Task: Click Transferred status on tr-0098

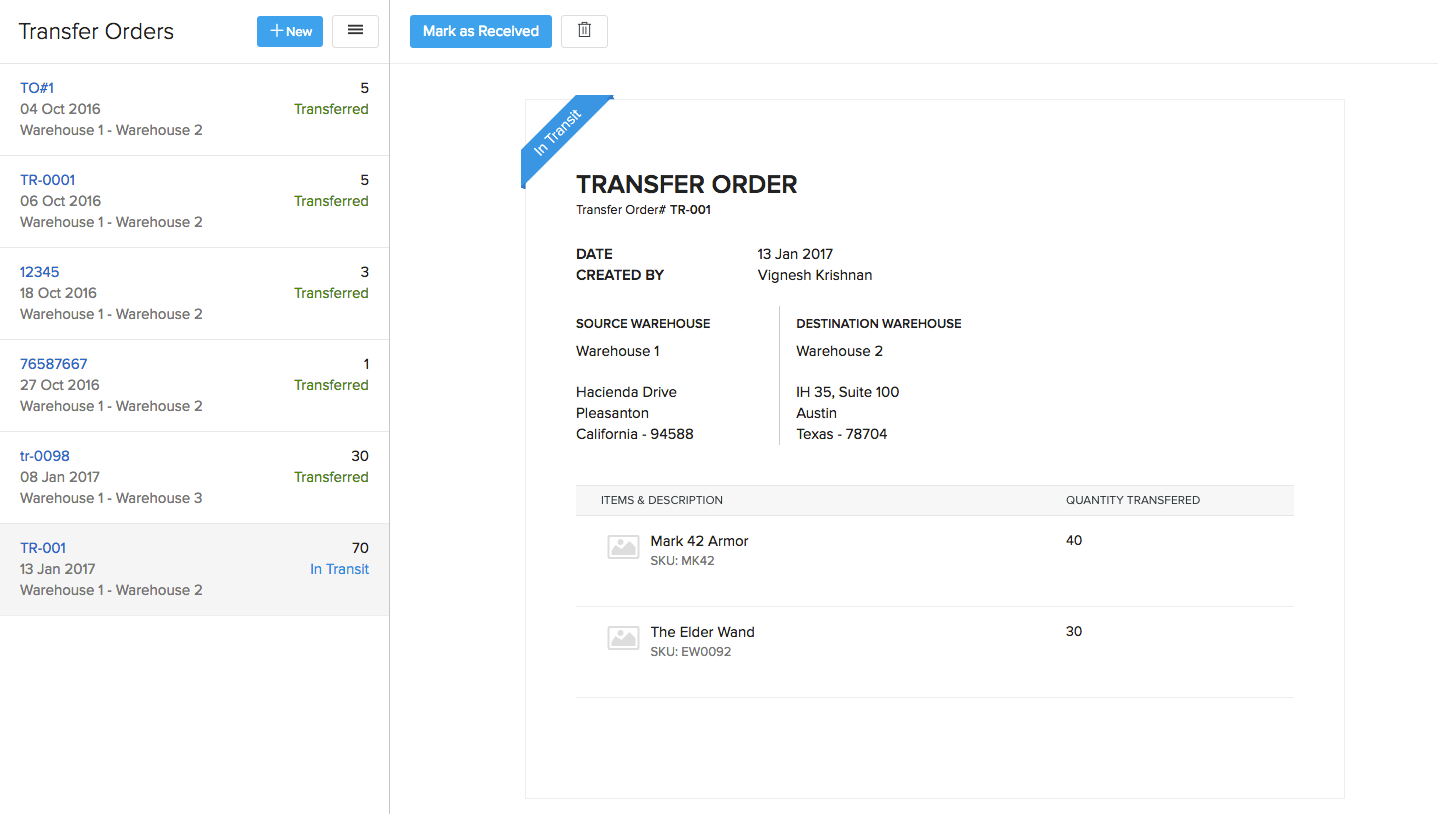Action: (x=331, y=477)
